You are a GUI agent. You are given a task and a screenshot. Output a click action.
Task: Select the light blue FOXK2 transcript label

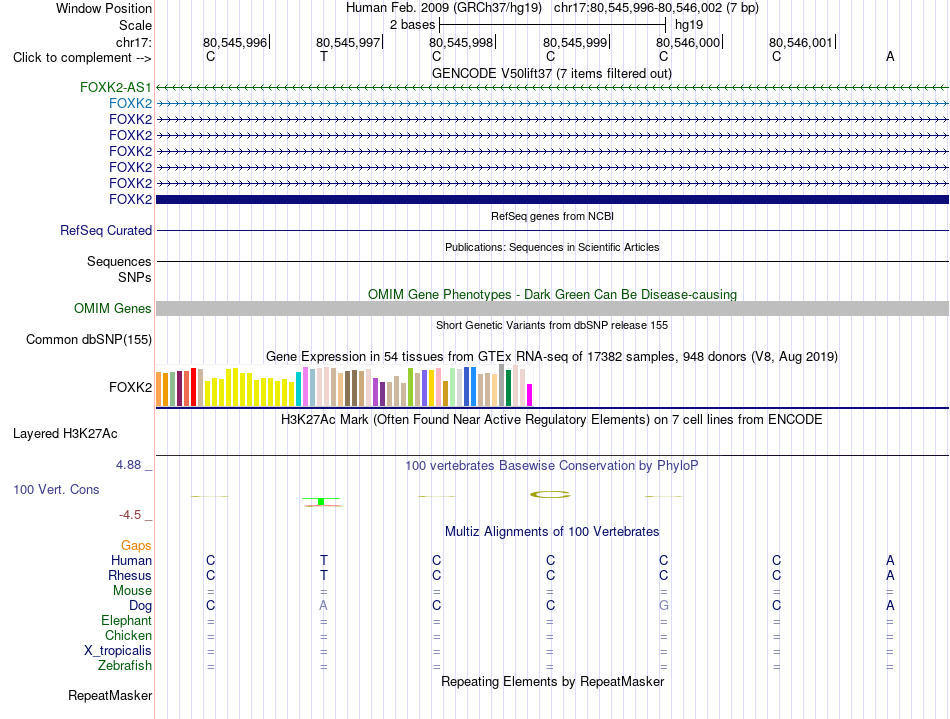click(130, 104)
